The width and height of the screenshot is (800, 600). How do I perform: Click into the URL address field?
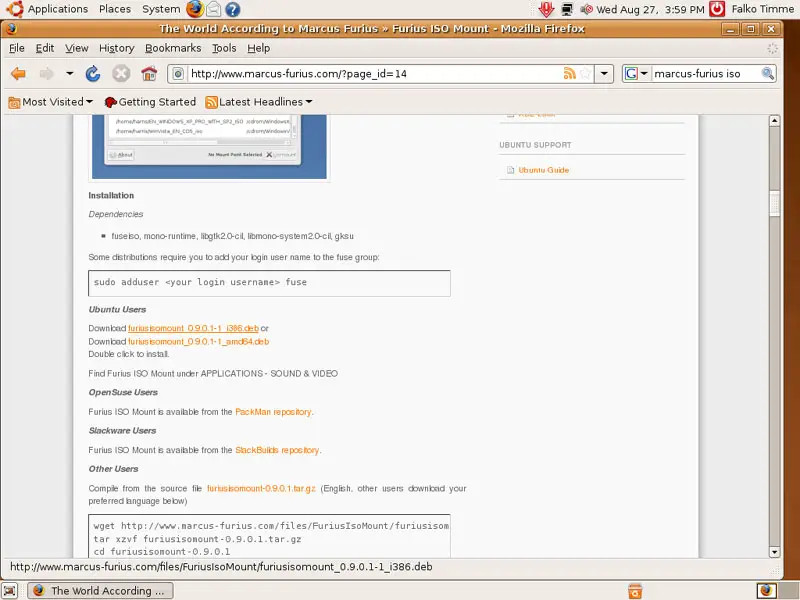374,74
